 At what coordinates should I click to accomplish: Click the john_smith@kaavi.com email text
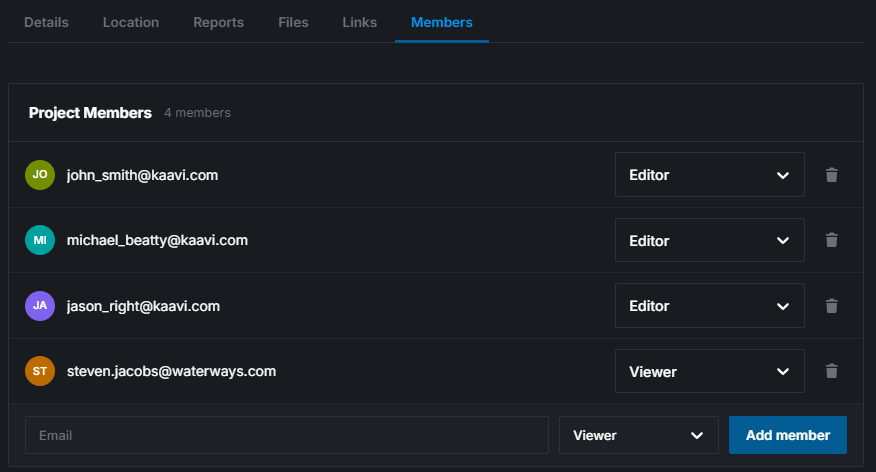point(142,175)
